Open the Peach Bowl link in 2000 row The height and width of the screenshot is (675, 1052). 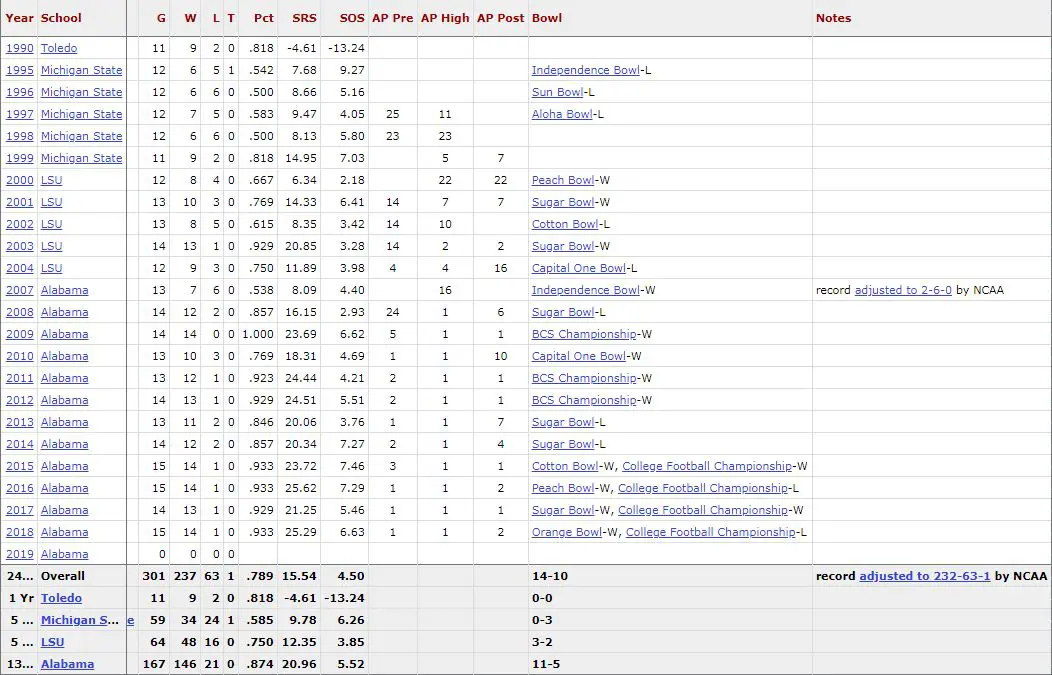[x=563, y=180]
